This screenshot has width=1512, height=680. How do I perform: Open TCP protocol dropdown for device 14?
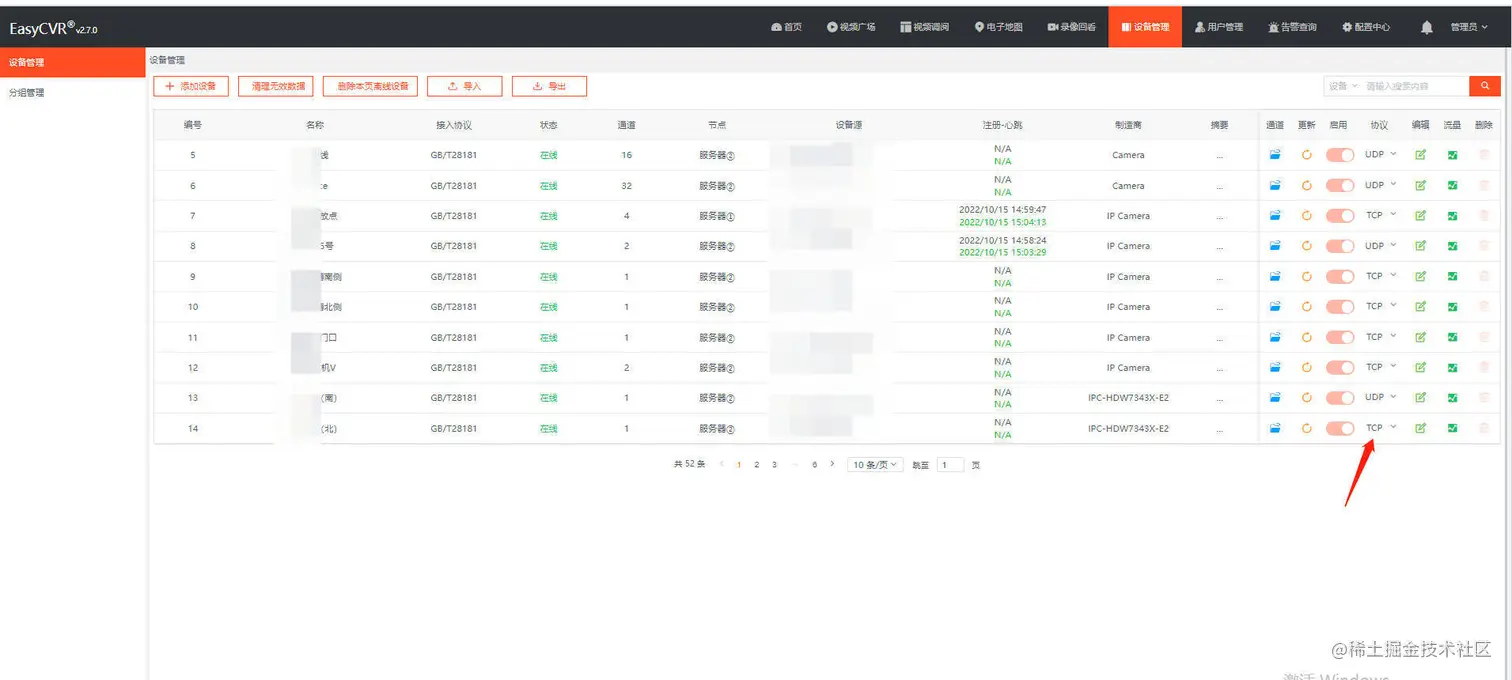click(x=1381, y=428)
